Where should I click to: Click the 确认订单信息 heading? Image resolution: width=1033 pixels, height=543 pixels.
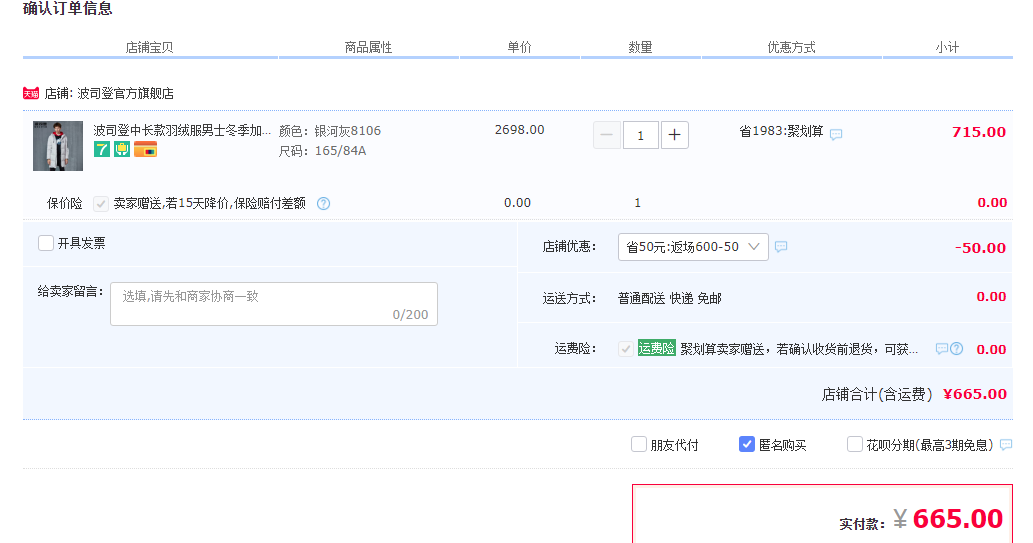68,9
